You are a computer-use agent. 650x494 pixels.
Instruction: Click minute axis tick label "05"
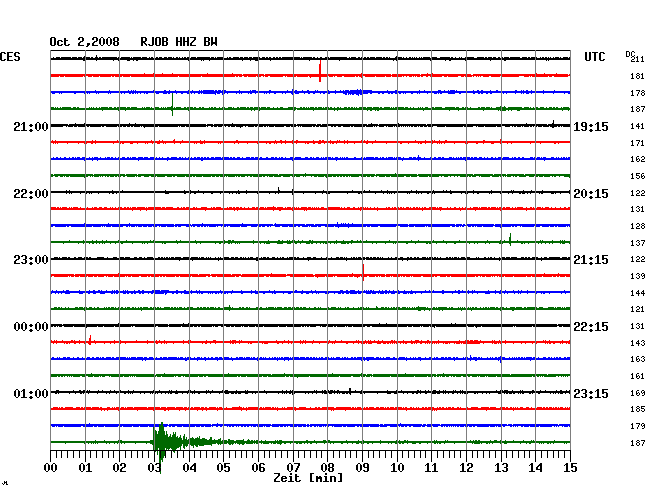[223, 468]
